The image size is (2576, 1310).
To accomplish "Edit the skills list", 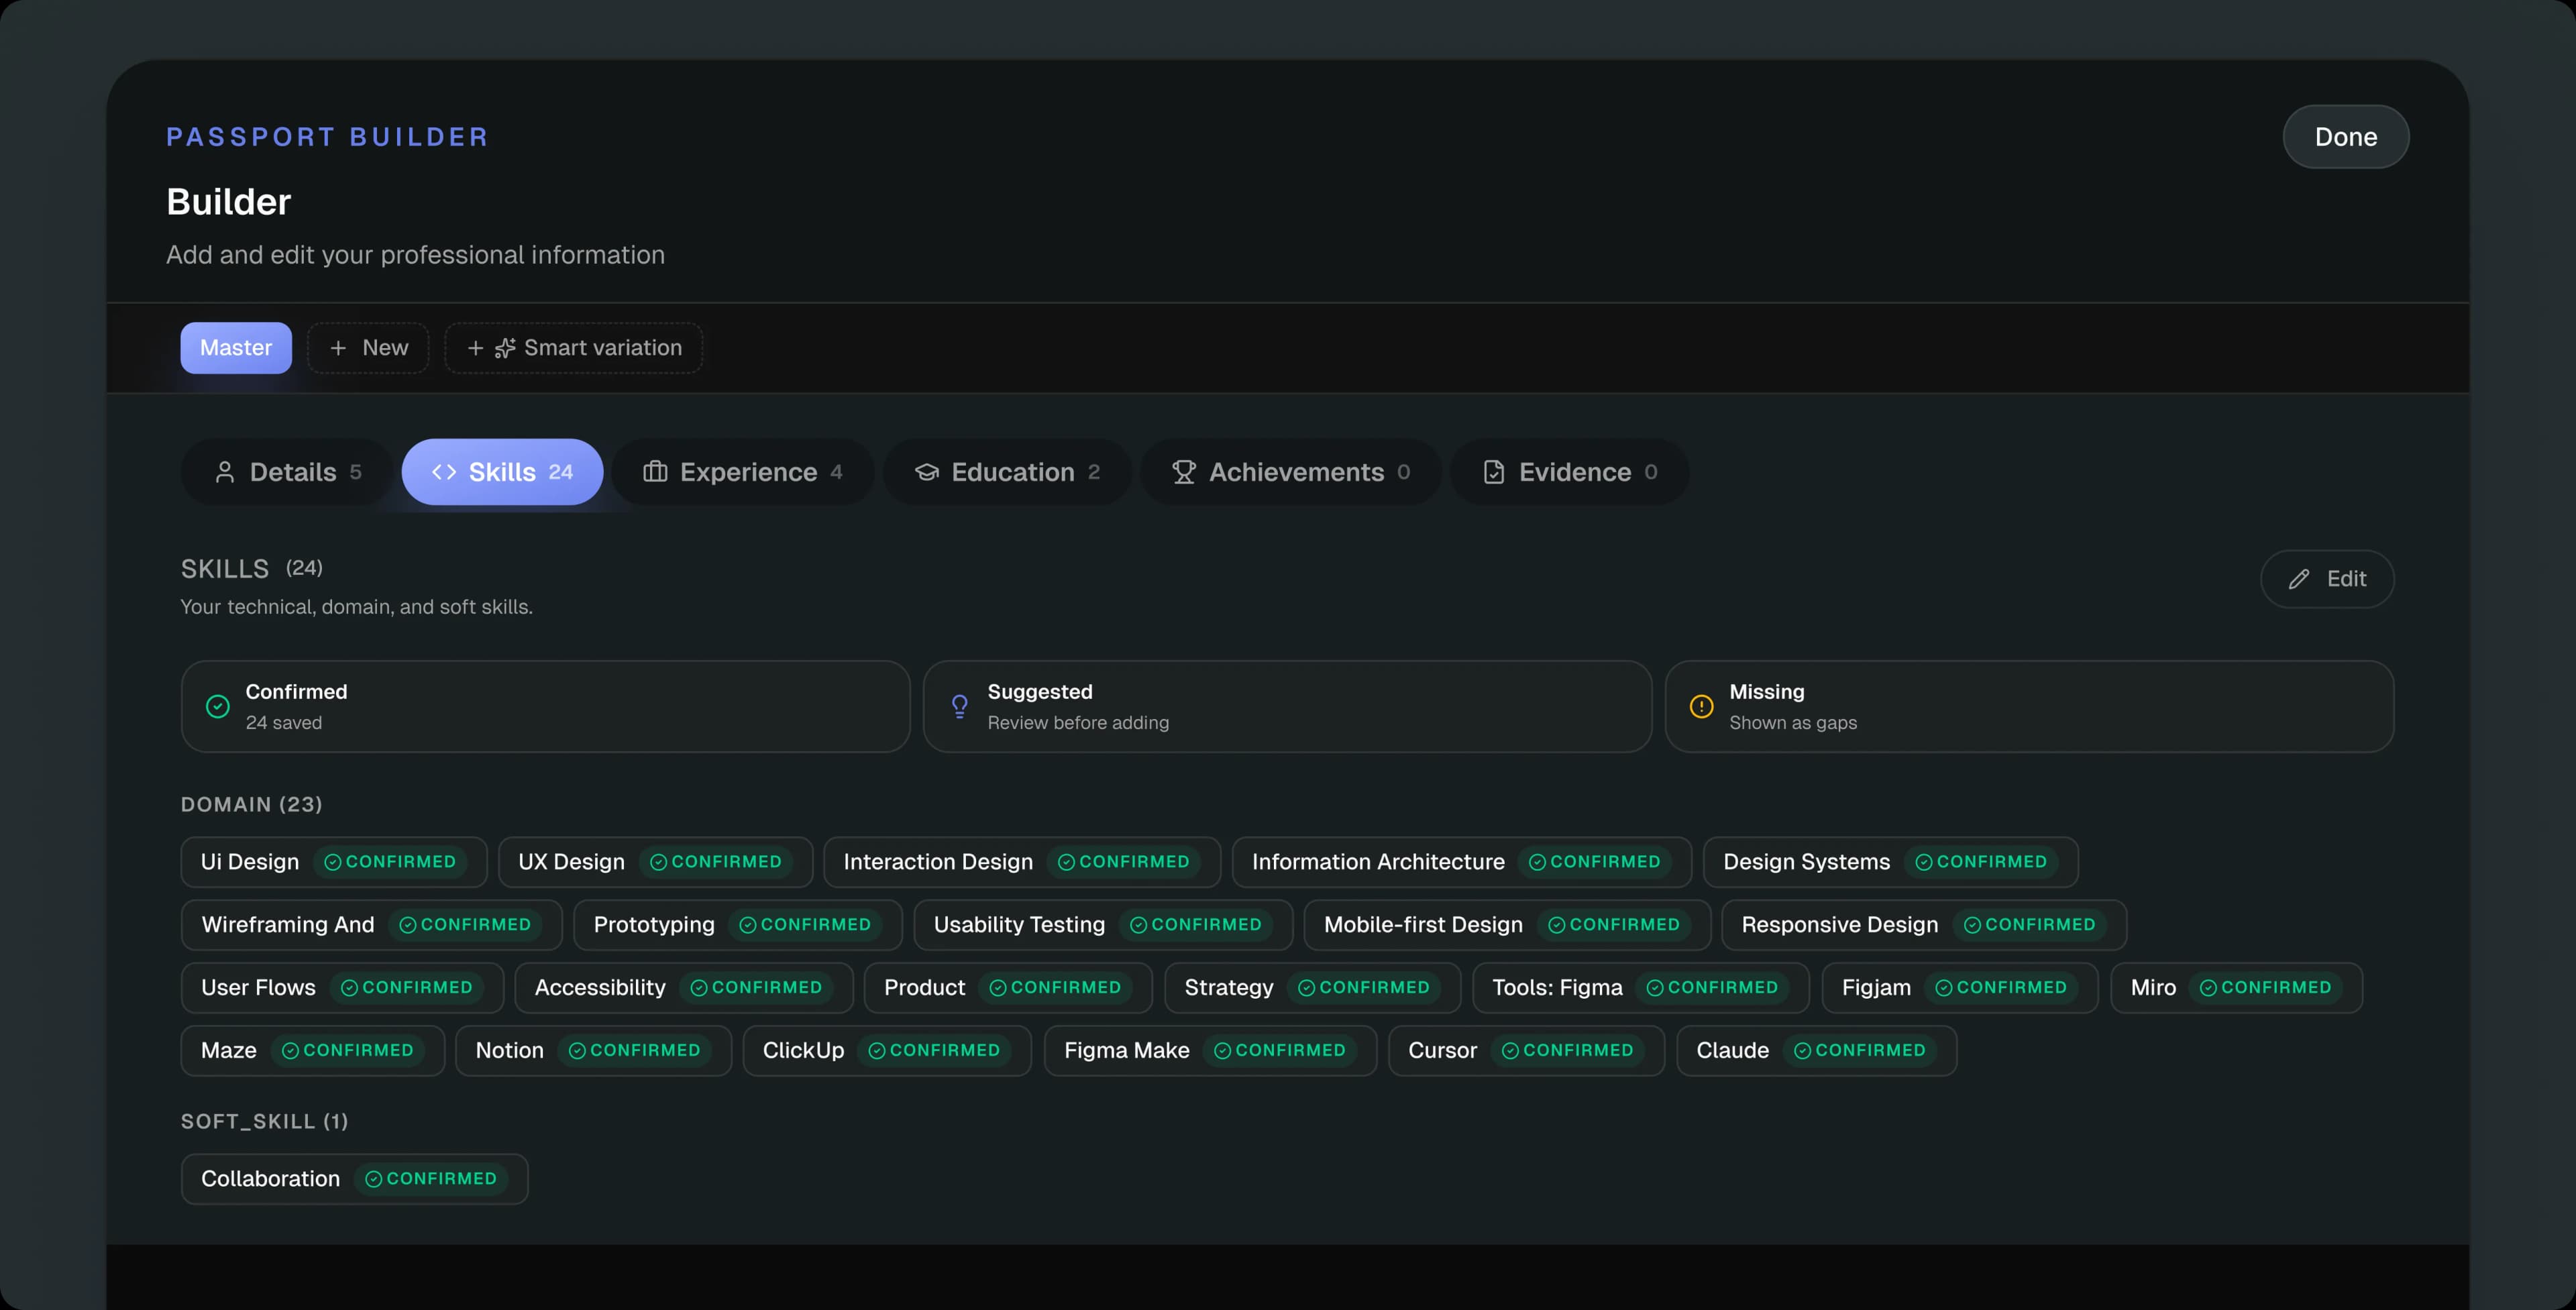I will click(2327, 579).
